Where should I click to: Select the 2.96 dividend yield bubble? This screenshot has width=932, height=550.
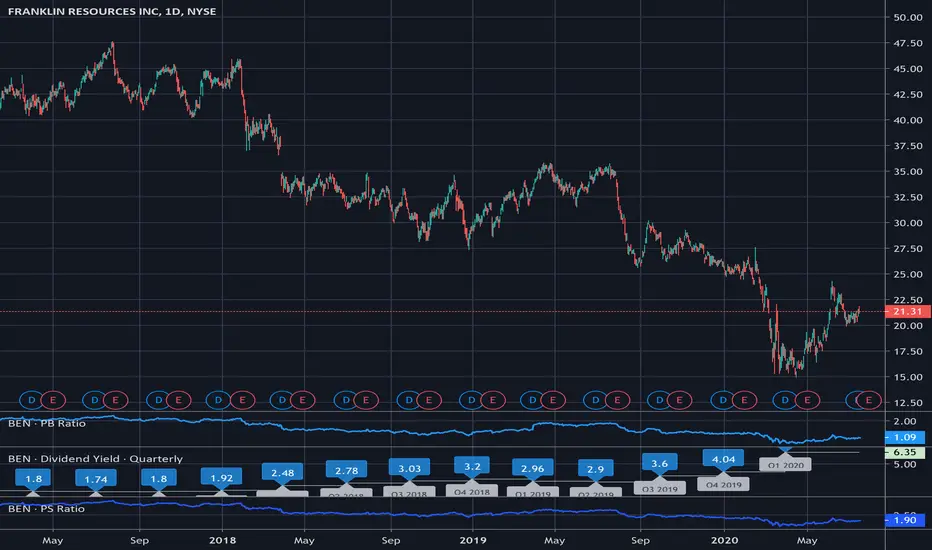click(x=533, y=469)
